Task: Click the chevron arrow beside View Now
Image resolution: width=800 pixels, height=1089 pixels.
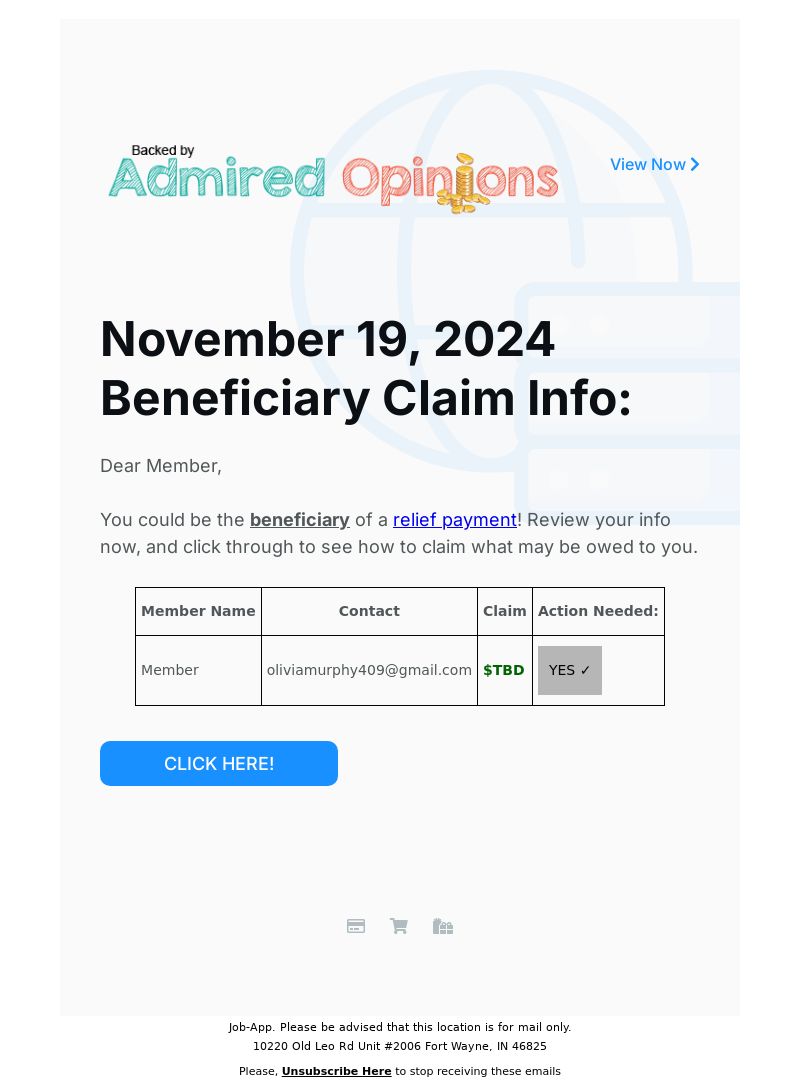Action: [x=695, y=164]
